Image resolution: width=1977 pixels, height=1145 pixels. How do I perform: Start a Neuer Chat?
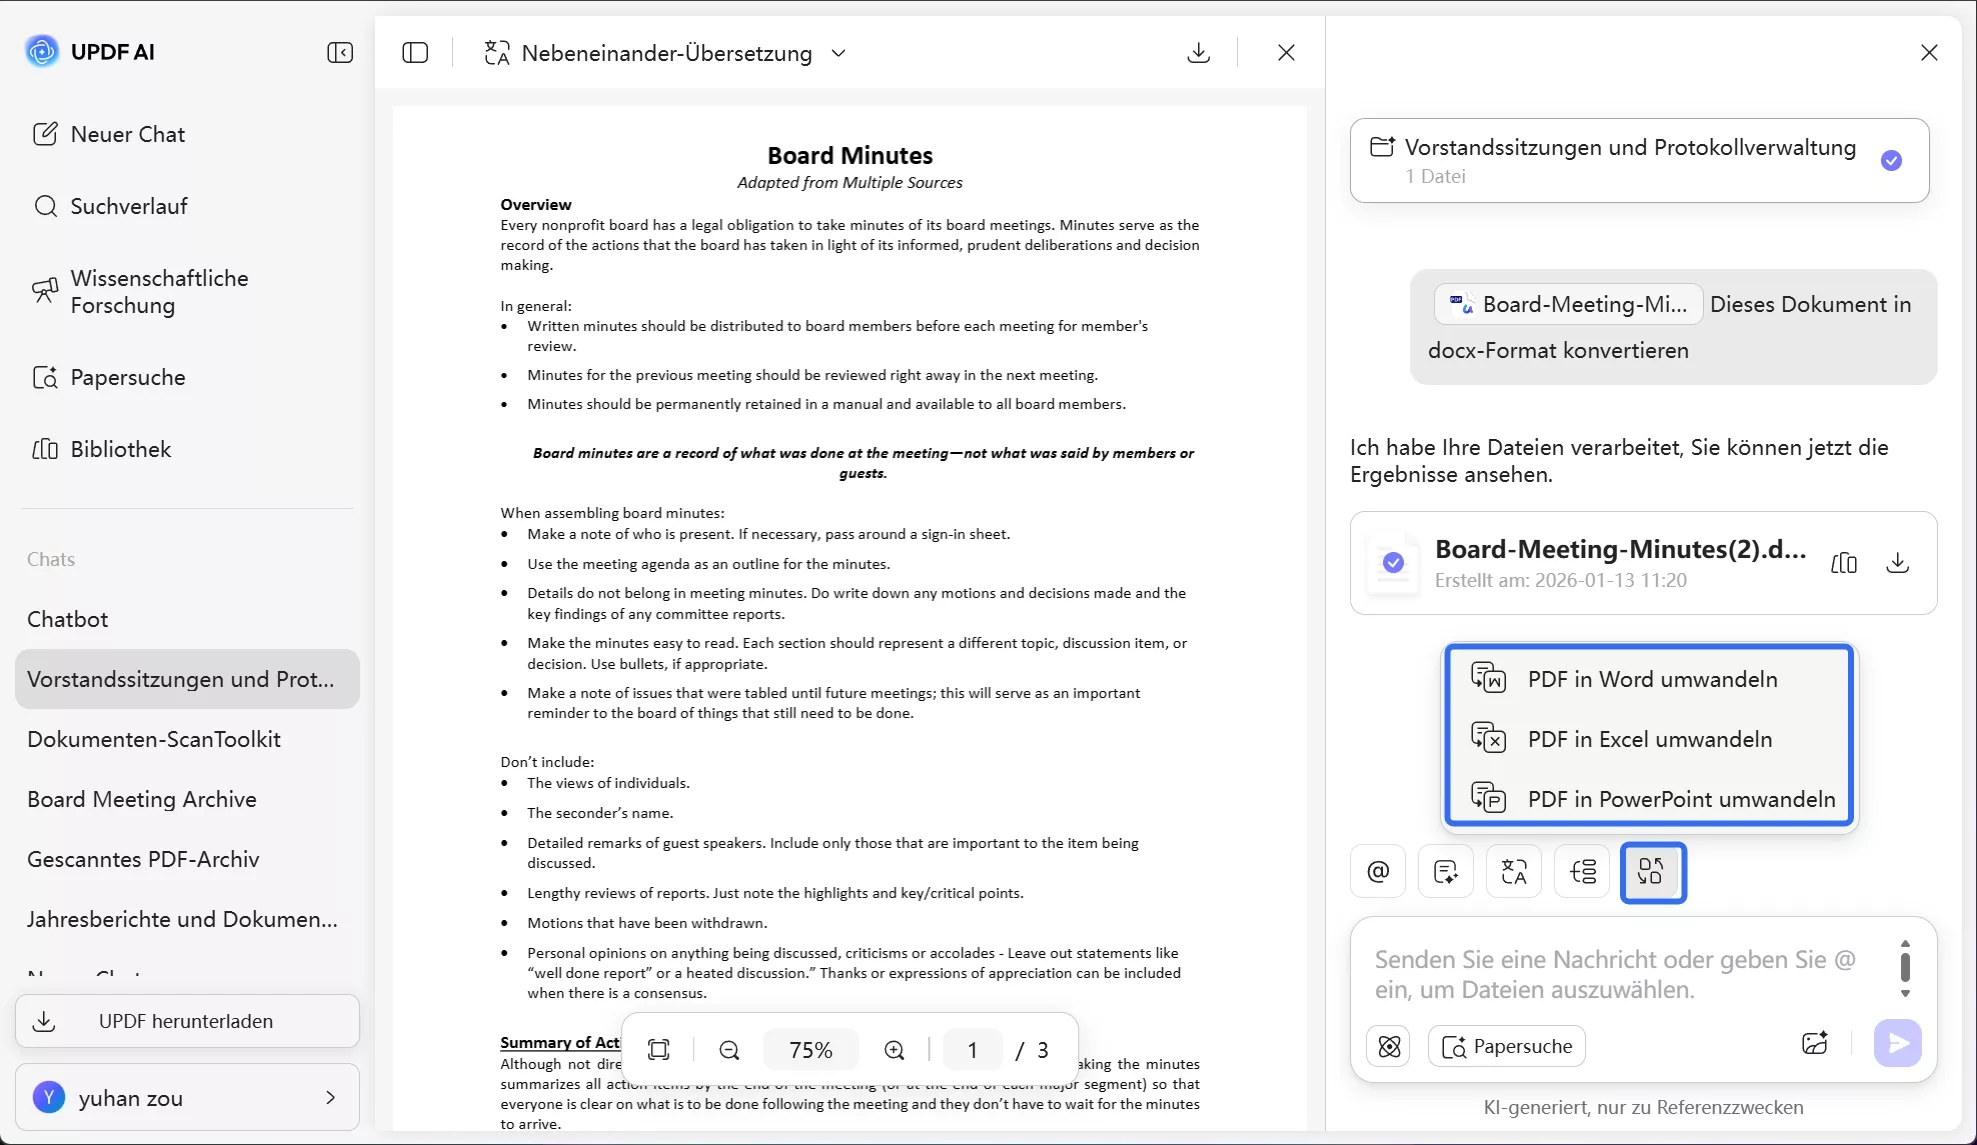pyautogui.click(x=126, y=133)
